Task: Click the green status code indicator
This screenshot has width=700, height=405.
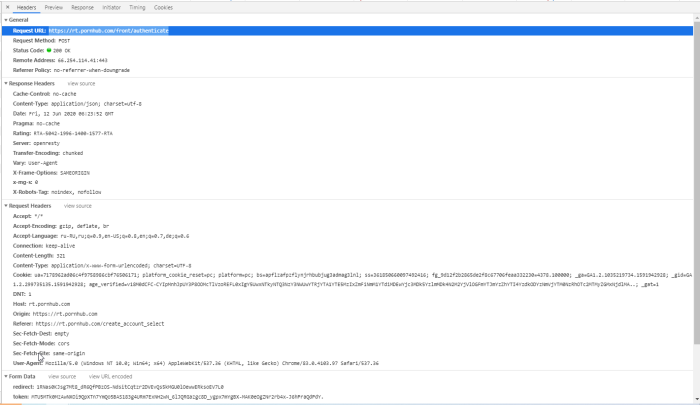Action: 50,50
